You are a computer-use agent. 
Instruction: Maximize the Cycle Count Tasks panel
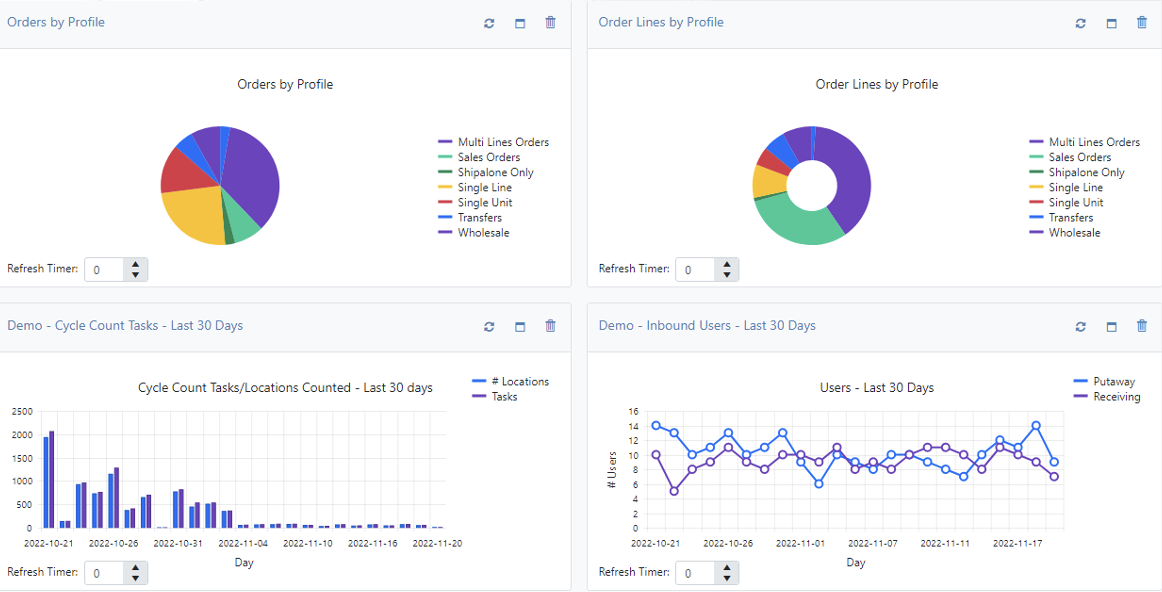[x=520, y=326]
